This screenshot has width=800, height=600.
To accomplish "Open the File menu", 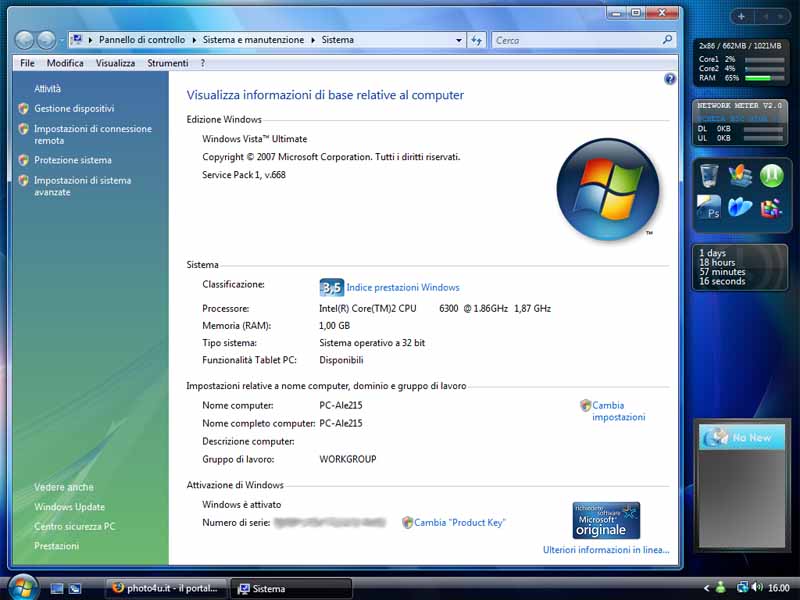I will tap(28, 63).
